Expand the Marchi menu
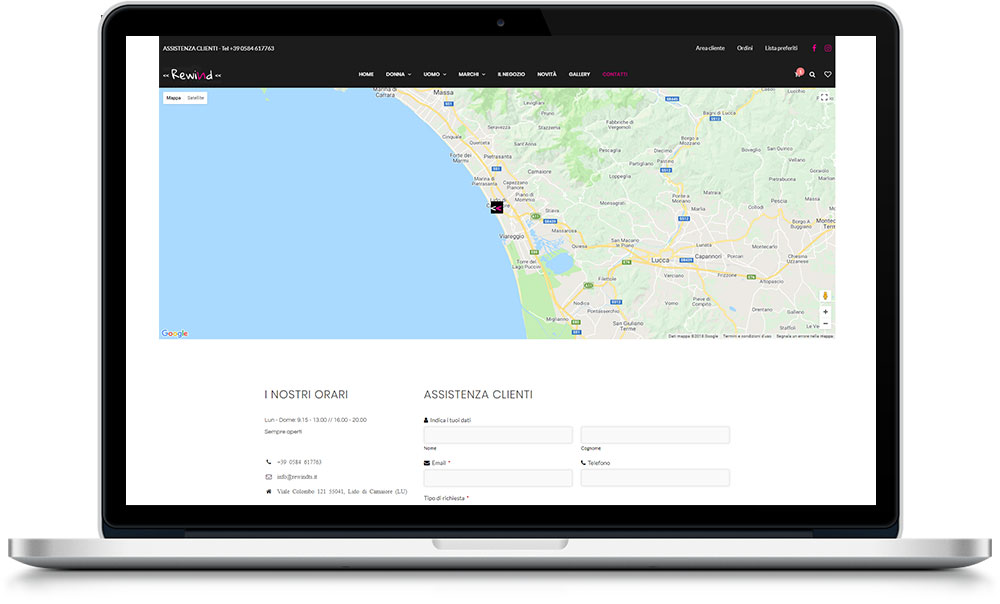The height and width of the screenshot is (604, 1000). [x=472, y=74]
